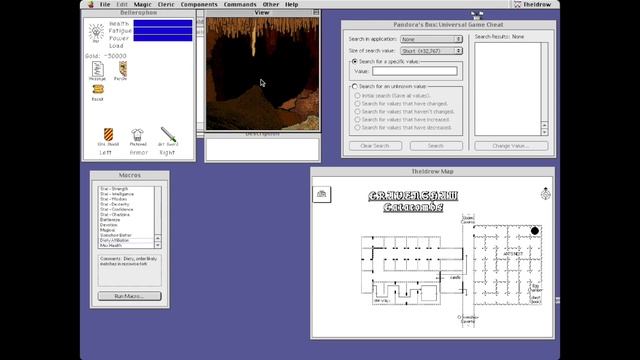Select the Battleaxe macro

[110, 220]
